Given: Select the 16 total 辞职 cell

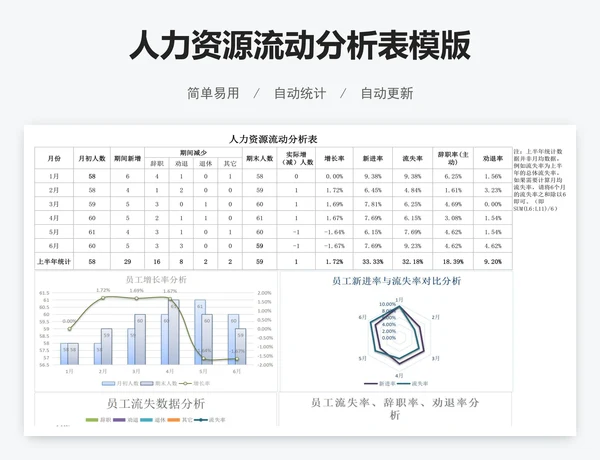Looking at the screenshot, I should (x=157, y=262).
